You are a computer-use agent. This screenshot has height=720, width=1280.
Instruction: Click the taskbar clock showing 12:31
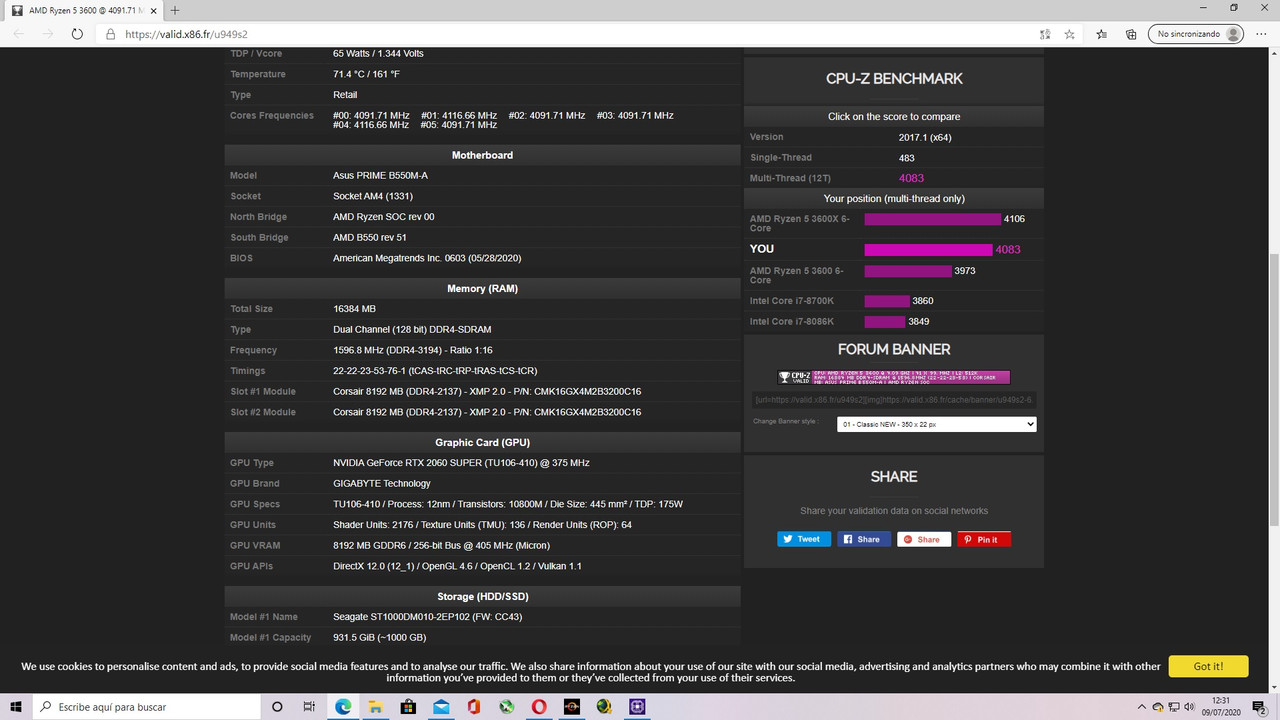(1221, 706)
